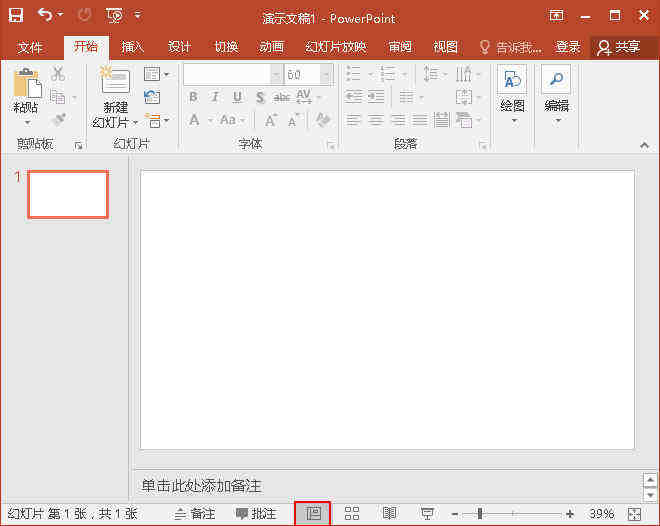This screenshot has width=660, height=526.
Task: Click the 登录 sign-in link
Action: coord(567,47)
